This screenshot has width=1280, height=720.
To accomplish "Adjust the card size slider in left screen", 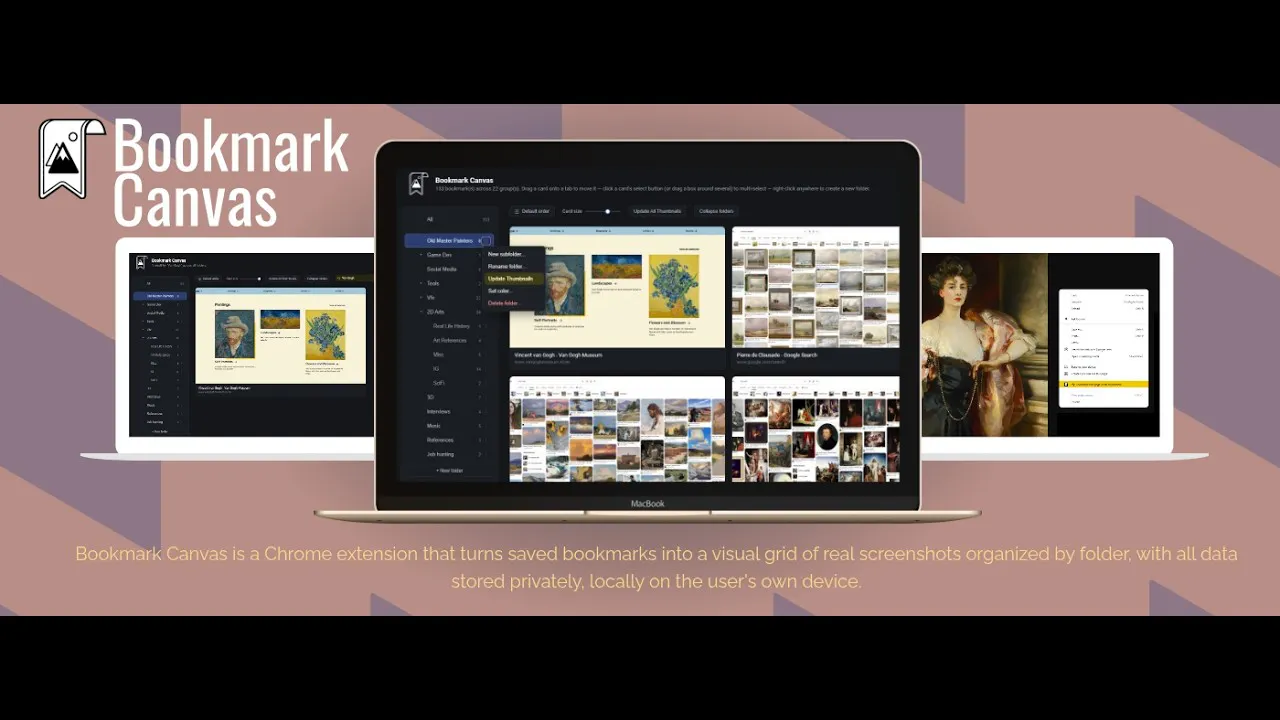I will 250,278.
